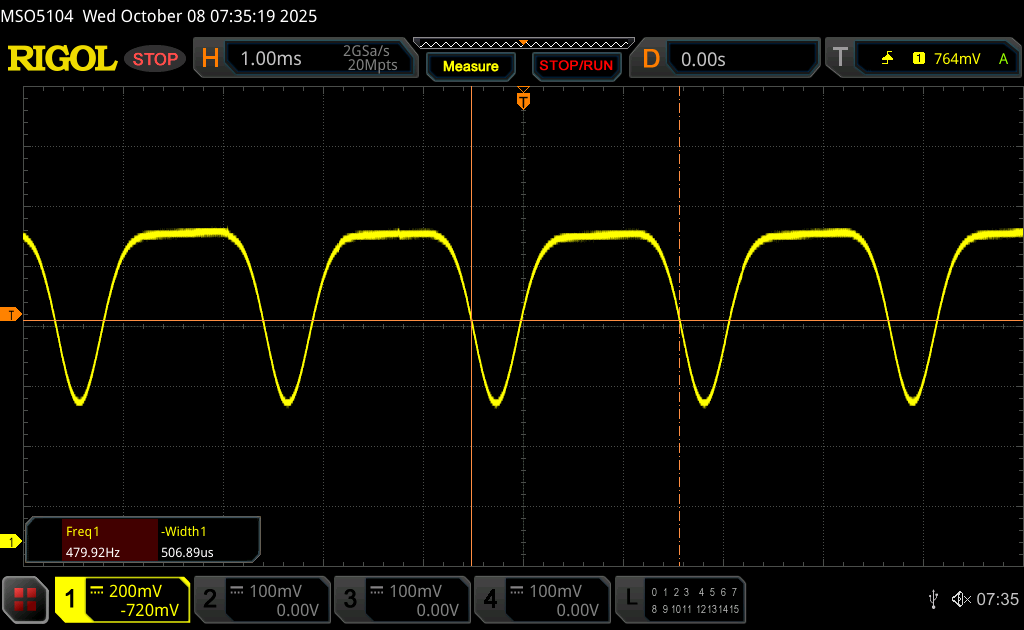Open the Measure menu
This screenshot has width=1024, height=630.
click(x=470, y=66)
